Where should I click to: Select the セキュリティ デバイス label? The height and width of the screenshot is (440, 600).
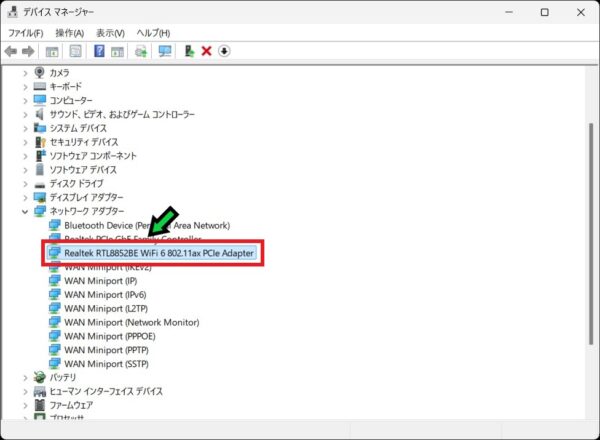tap(84, 142)
